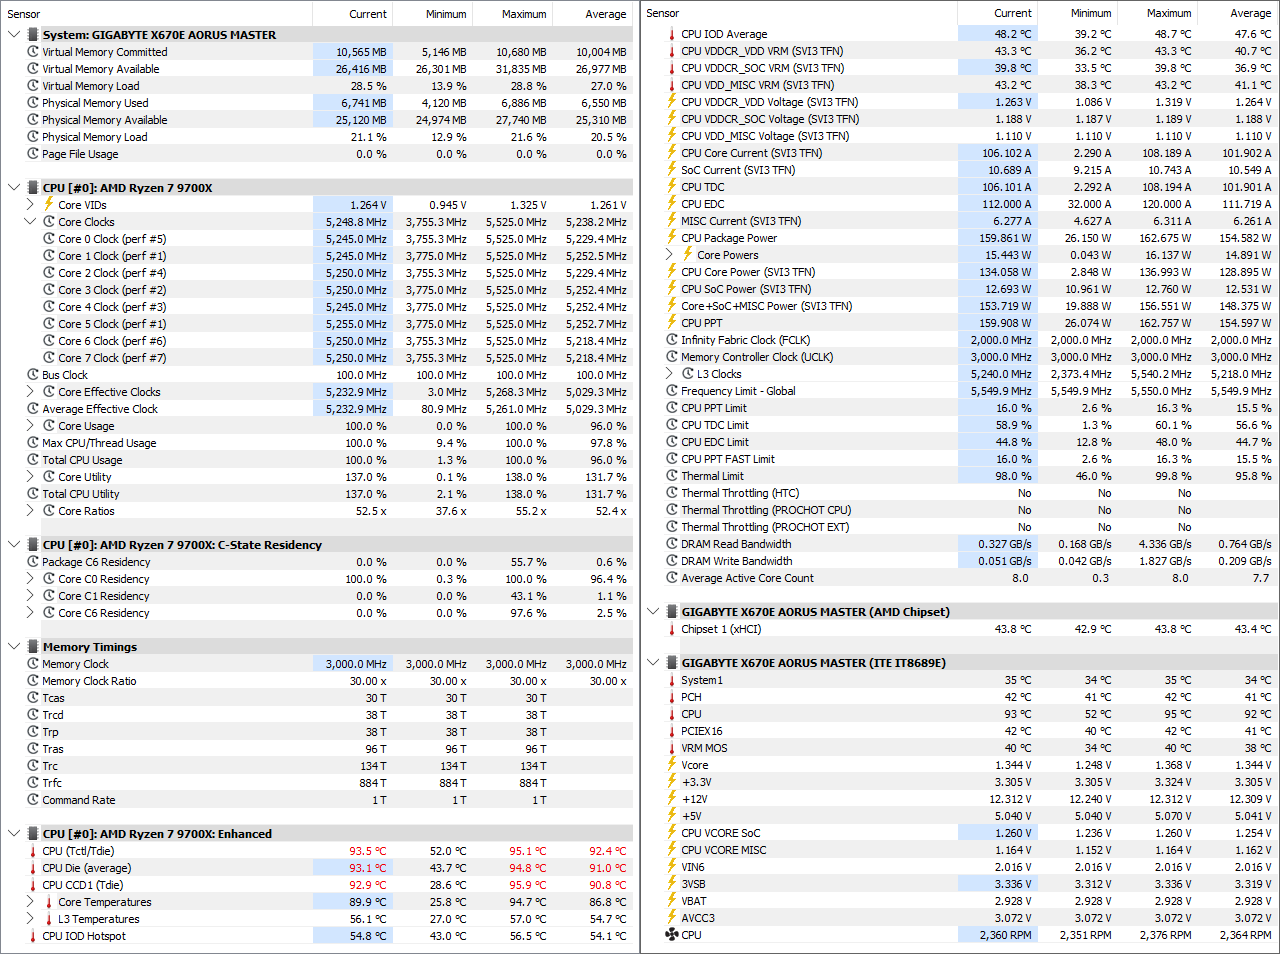Expand the Core VIDs entry
Viewport: 1280px width, 954px height.
[x=30, y=205]
